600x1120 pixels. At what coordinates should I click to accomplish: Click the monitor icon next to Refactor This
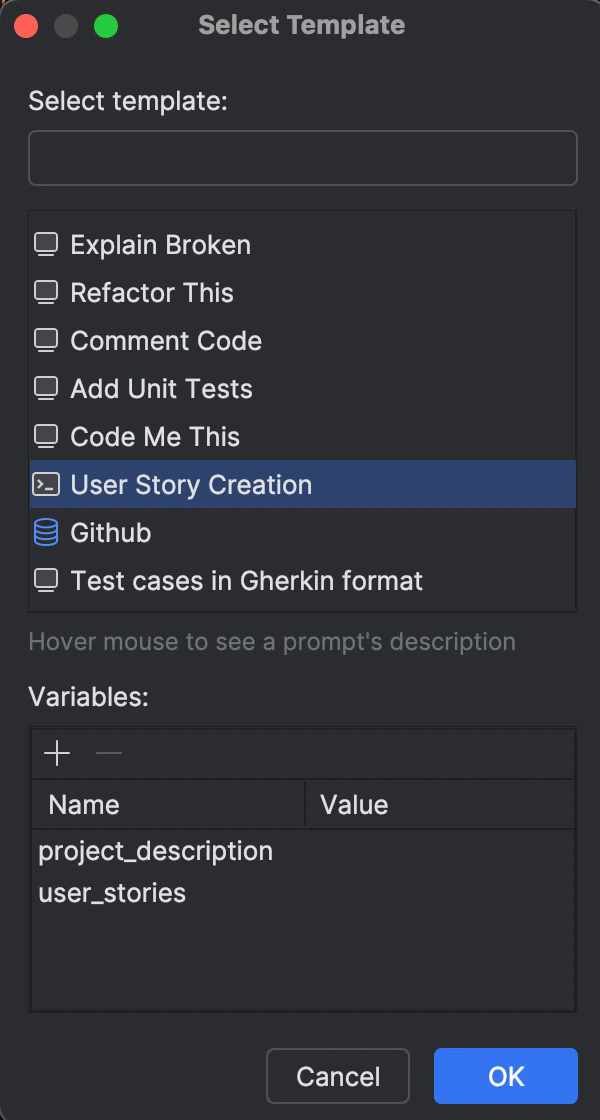[46, 293]
